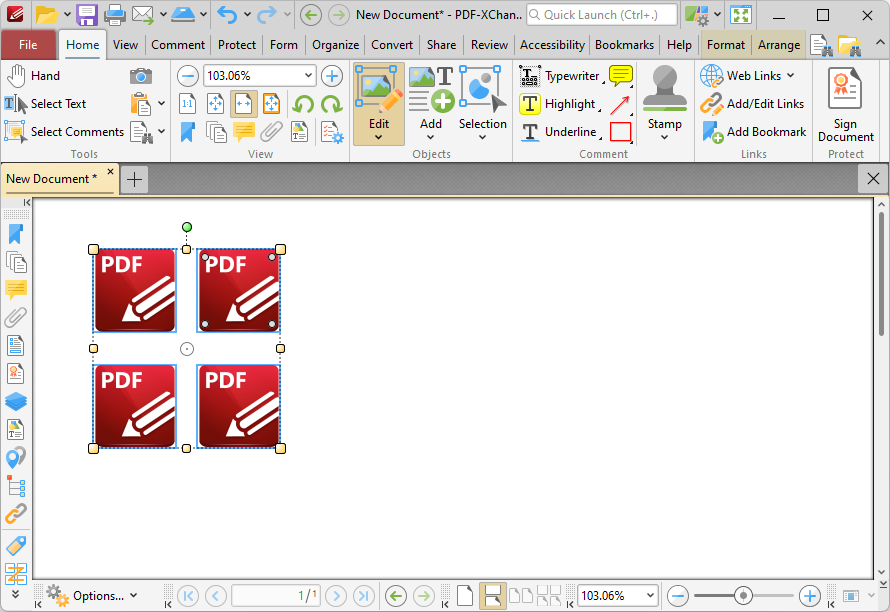The width and height of the screenshot is (890, 612).
Task: Click the zoom in plus button in ribbon
Action: (331, 76)
